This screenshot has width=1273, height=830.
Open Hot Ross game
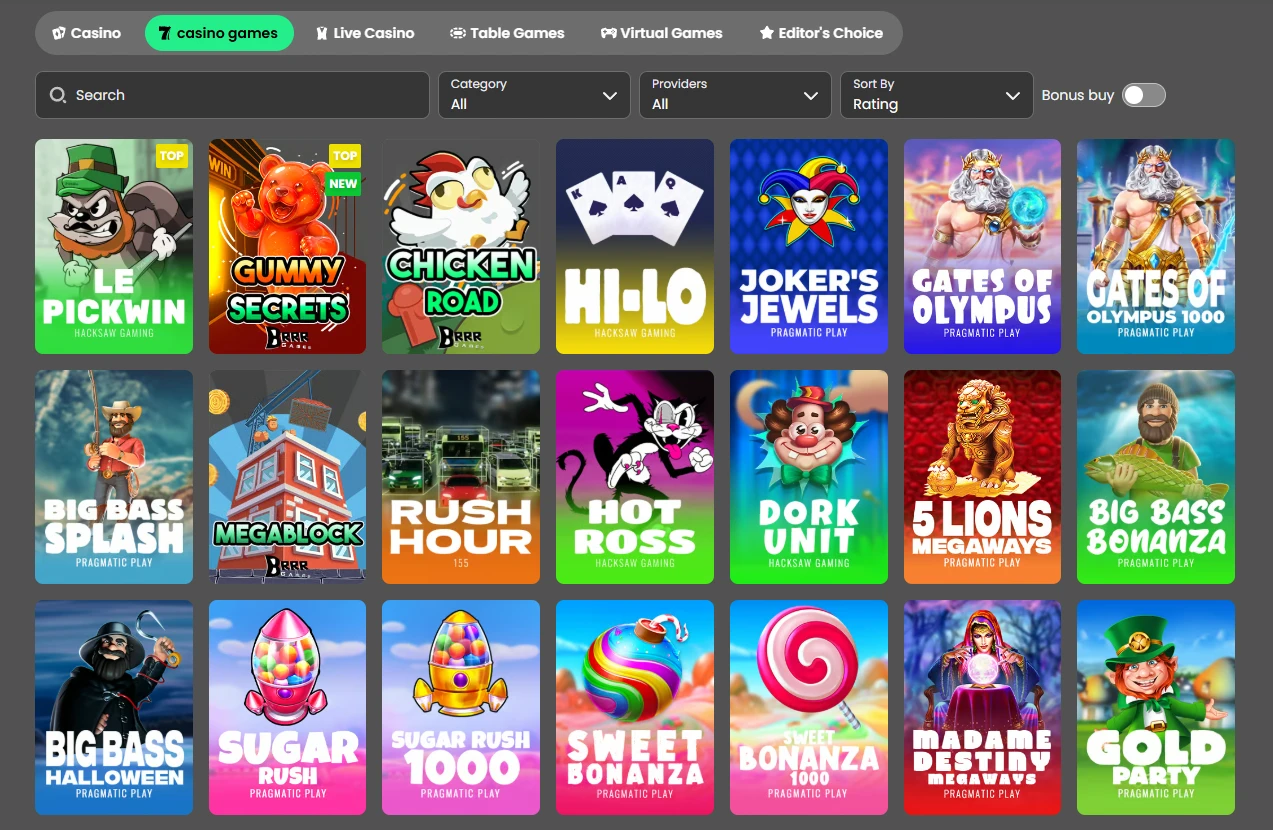(635, 477)
